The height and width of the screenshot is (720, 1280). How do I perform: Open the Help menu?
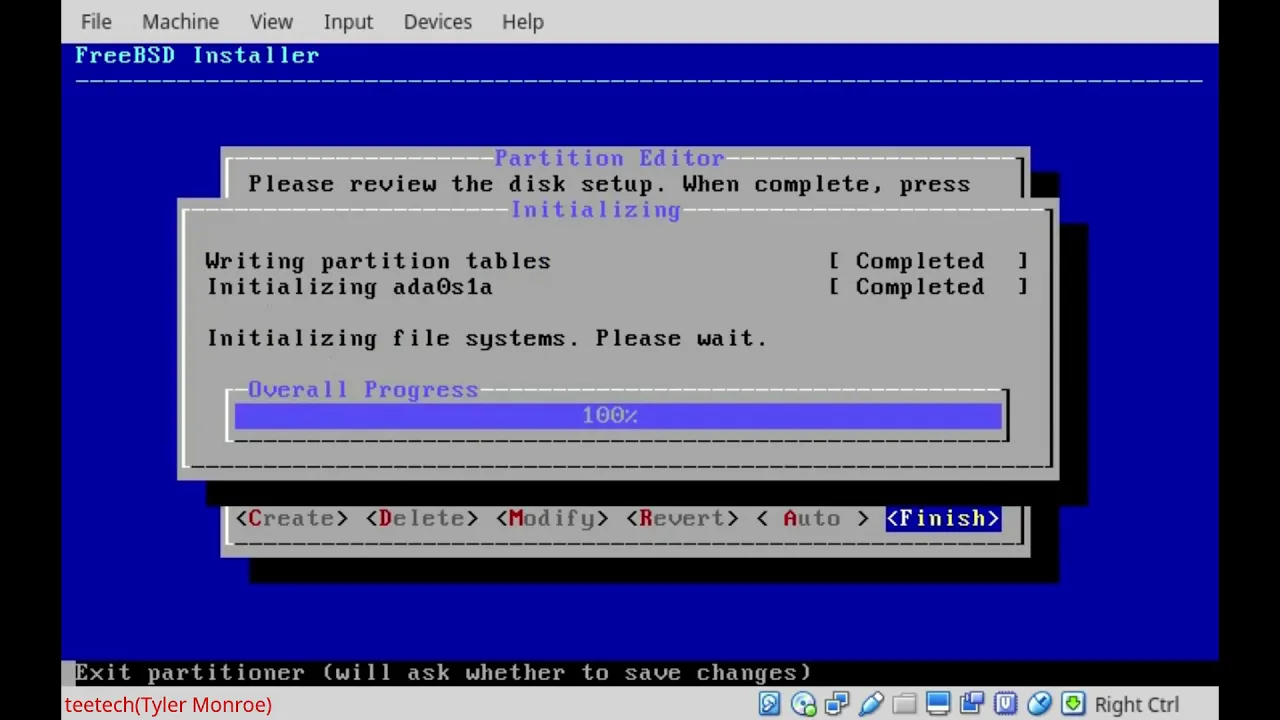(523, 21)
